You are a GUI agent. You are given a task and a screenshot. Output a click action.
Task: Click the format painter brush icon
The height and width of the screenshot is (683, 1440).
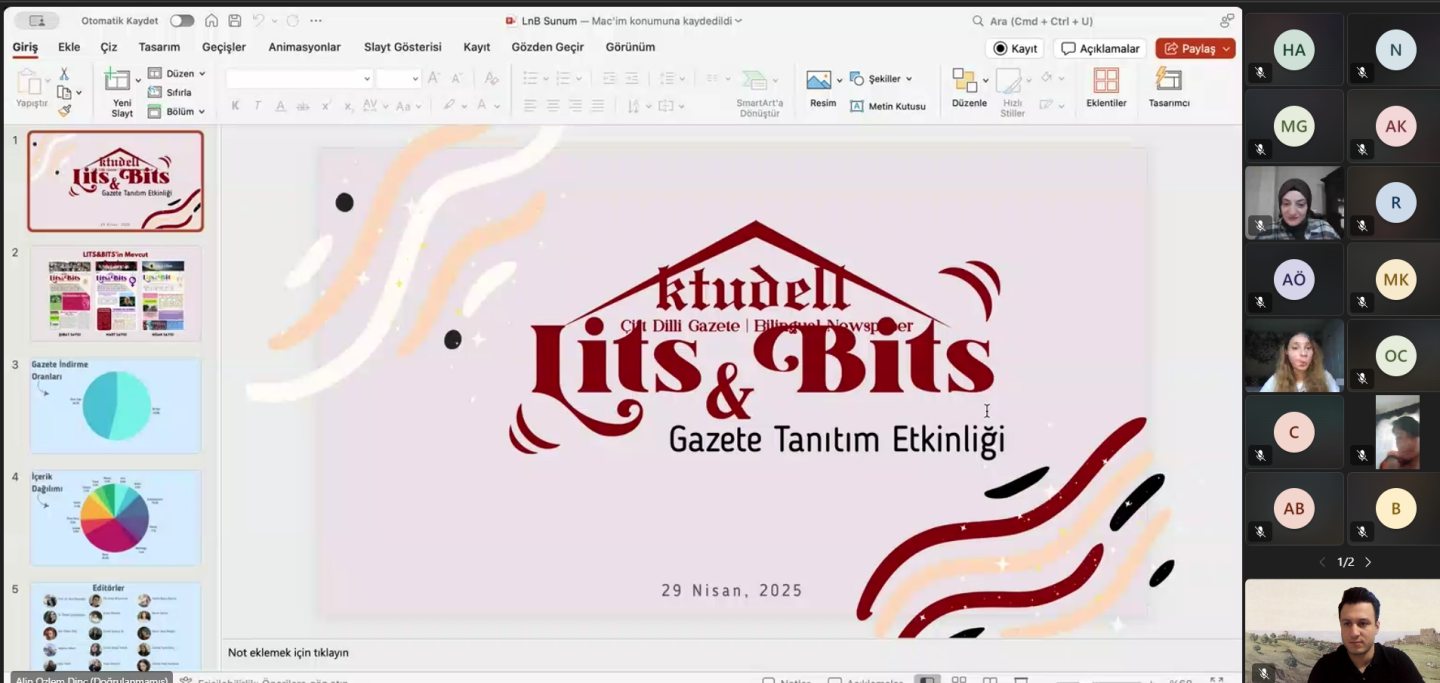click(x=64, y=111)
